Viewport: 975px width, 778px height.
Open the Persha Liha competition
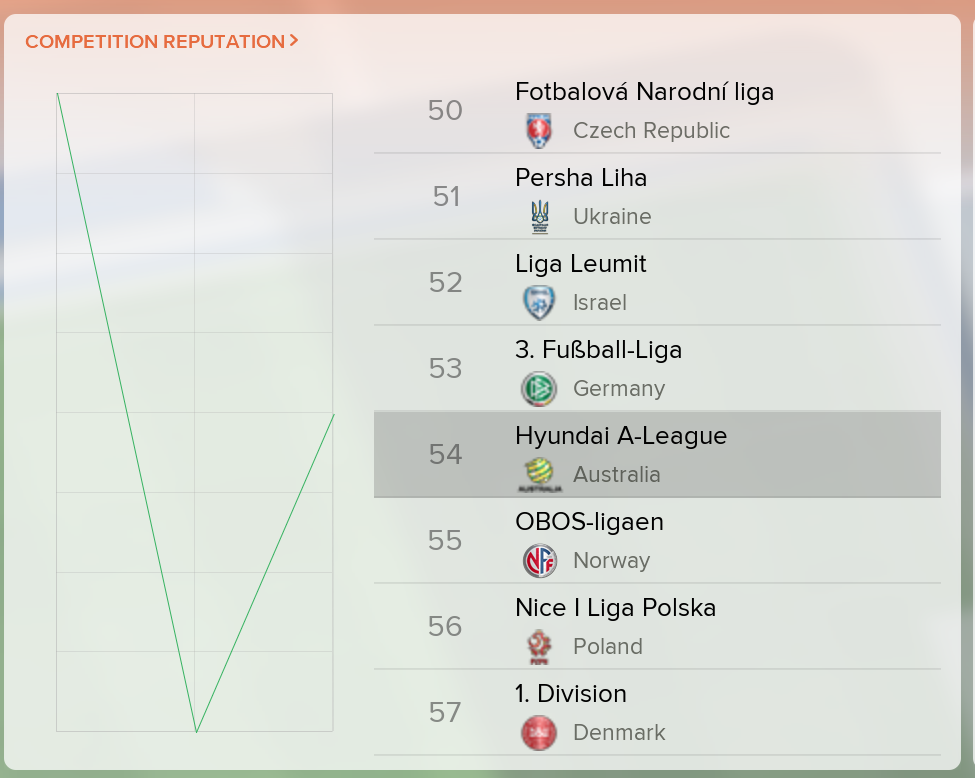tap(581, 178)
